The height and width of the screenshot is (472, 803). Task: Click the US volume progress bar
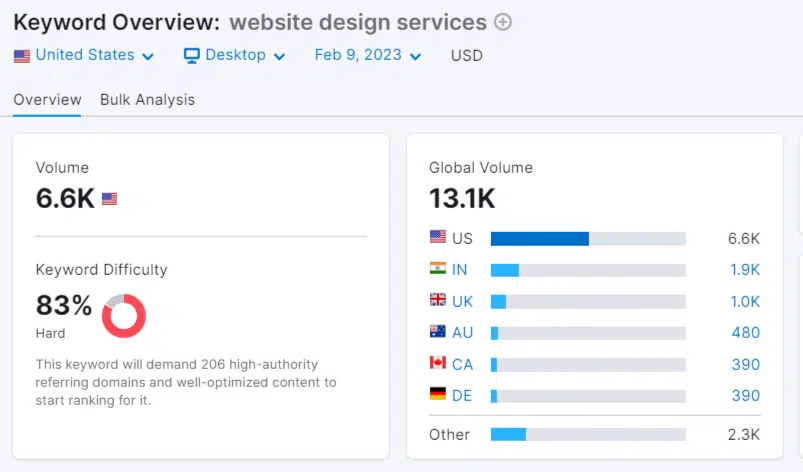(x=588, y=238)
